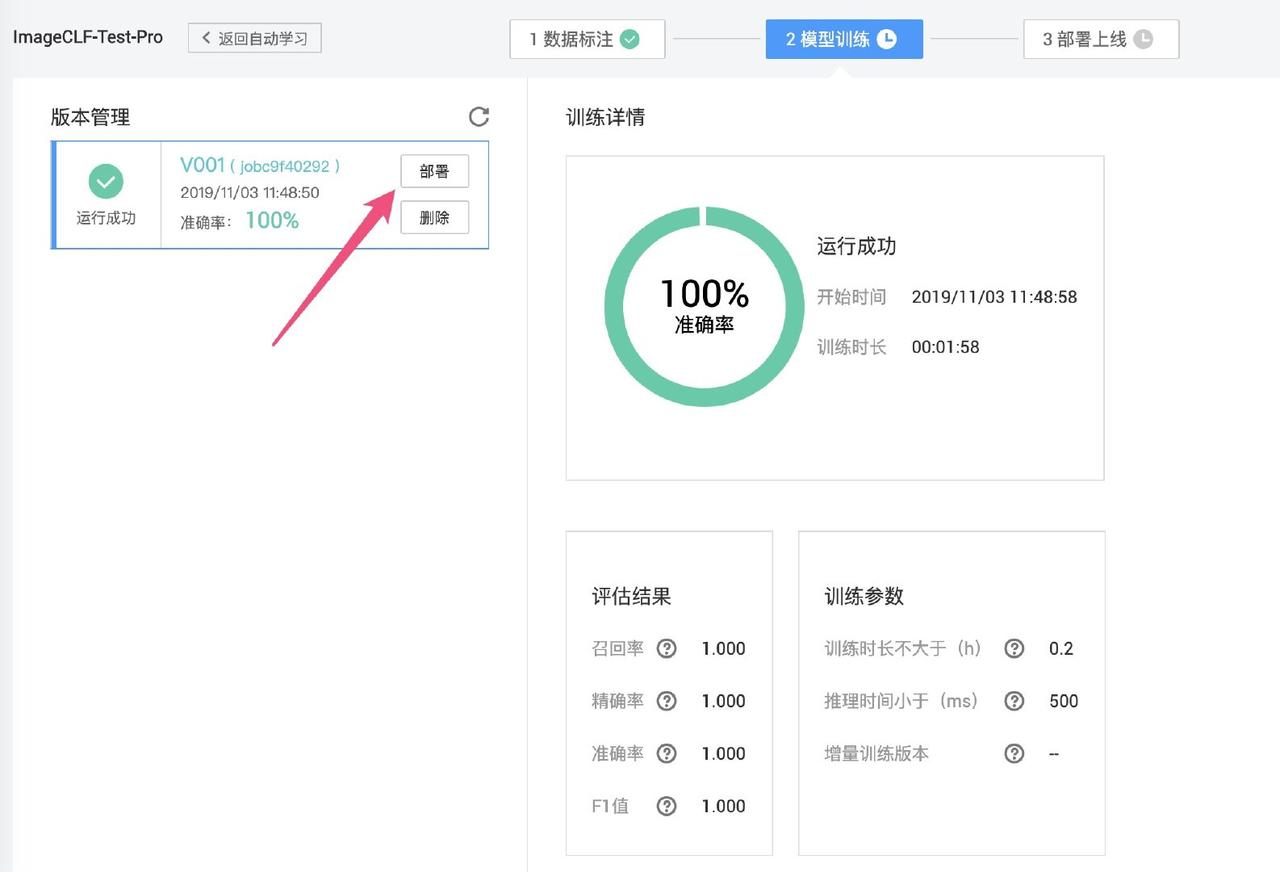This screenshot has height=872, width=1280.
Task: Delete version V001 with 删除 button
Action: click(x=434, y=217)
